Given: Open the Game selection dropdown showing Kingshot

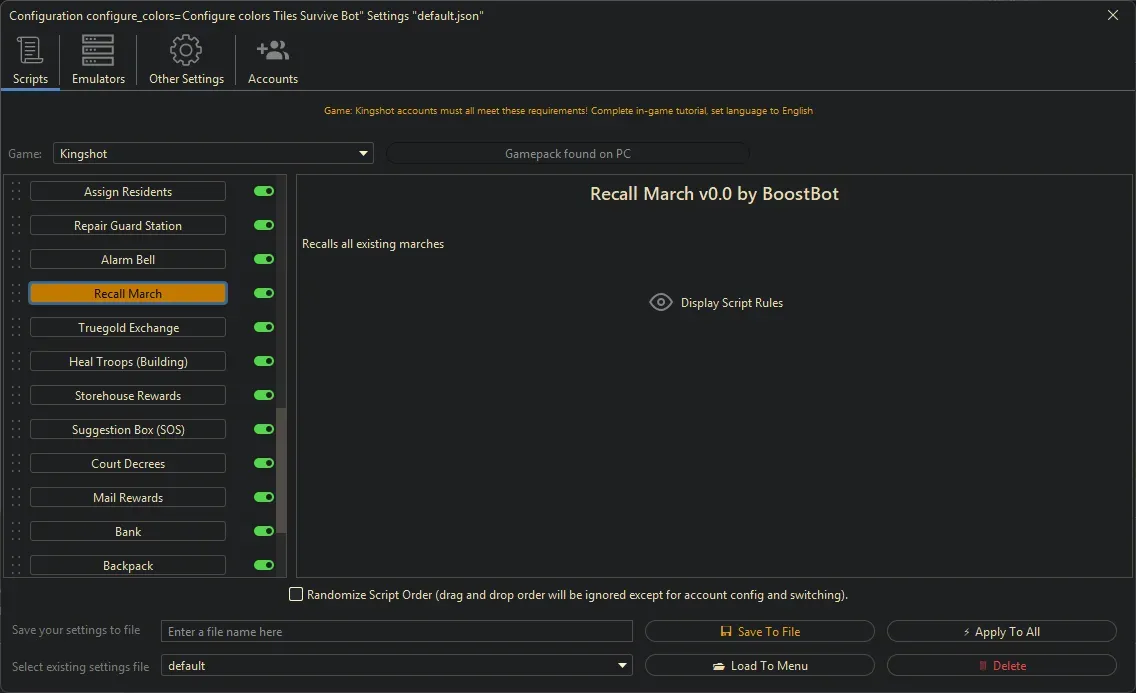Looking at the screenshot, I should (362, 153).
